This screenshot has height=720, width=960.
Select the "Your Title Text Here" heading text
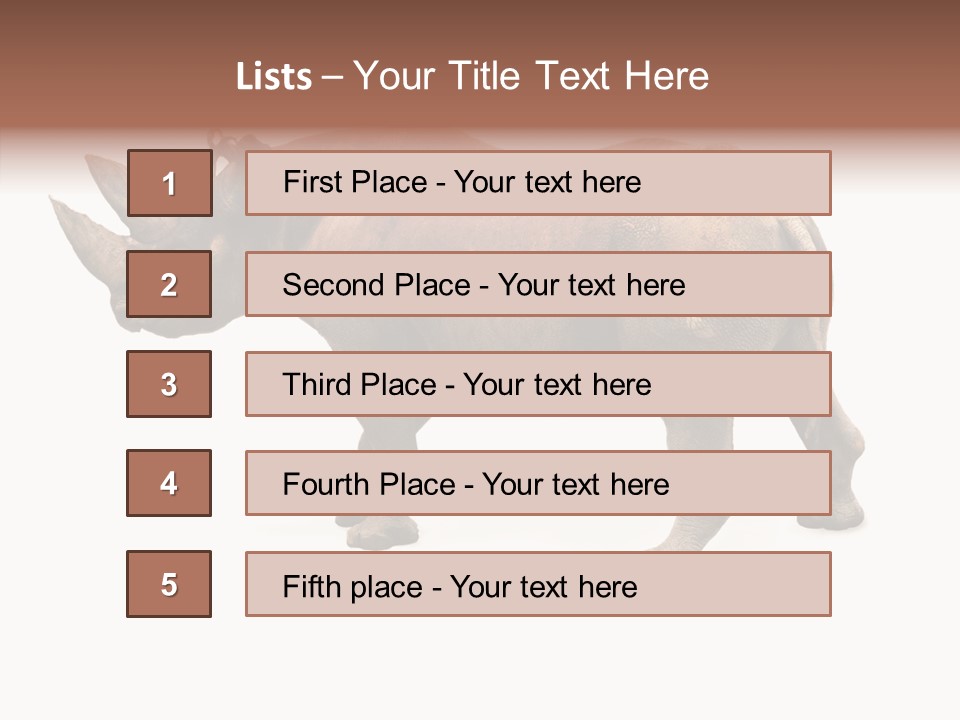(531, 77)
